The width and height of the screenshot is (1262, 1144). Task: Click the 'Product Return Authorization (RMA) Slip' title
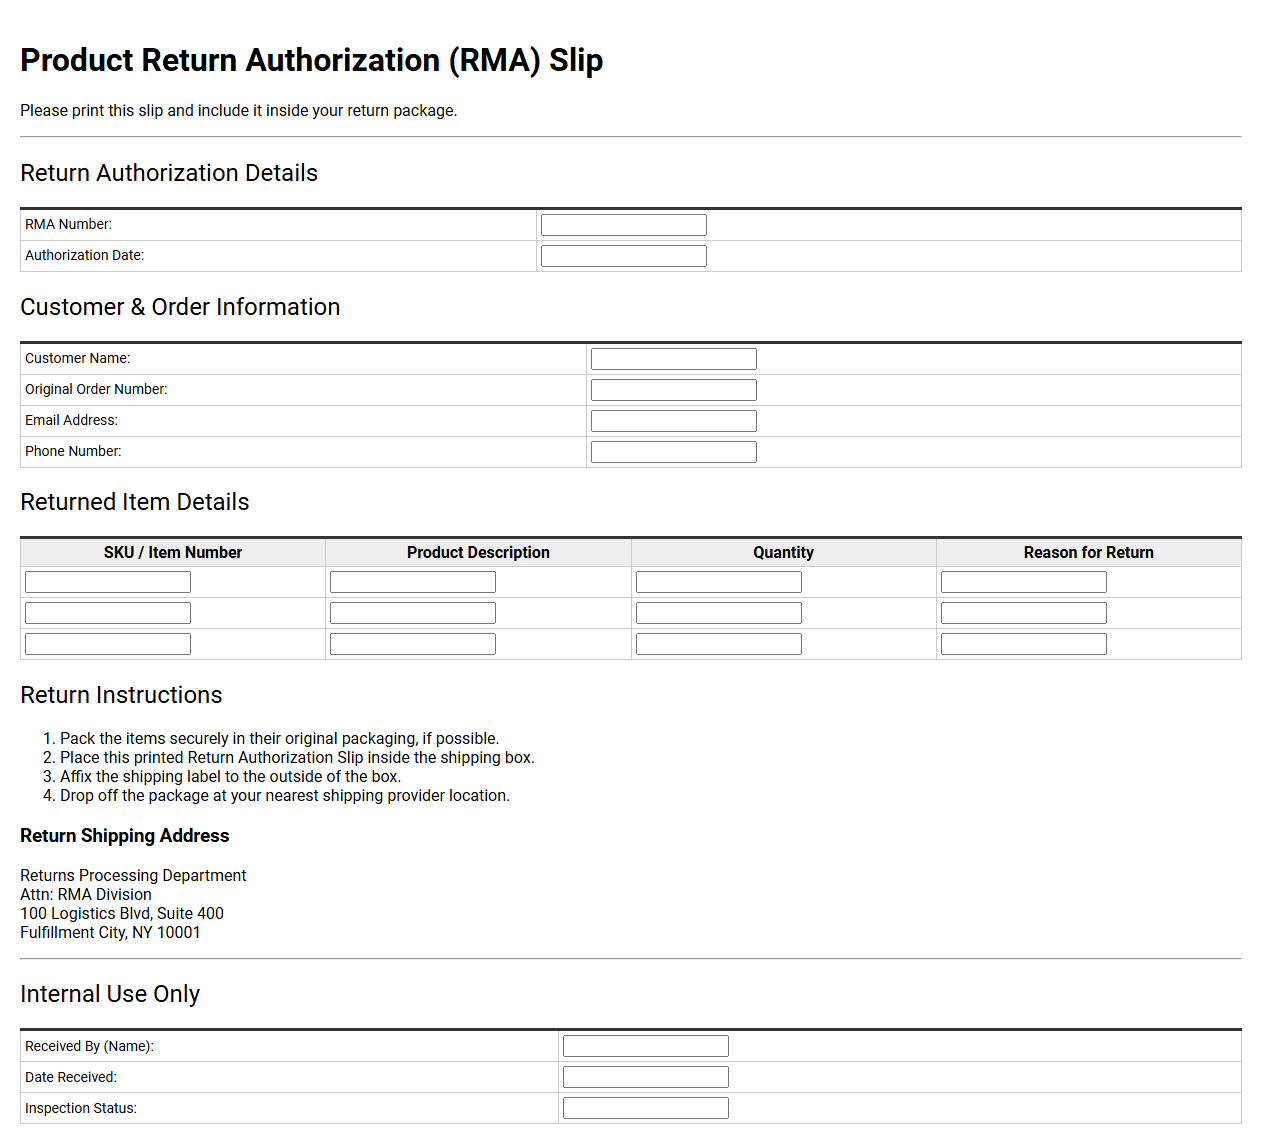pyautogui.click(x=312, y=61)
